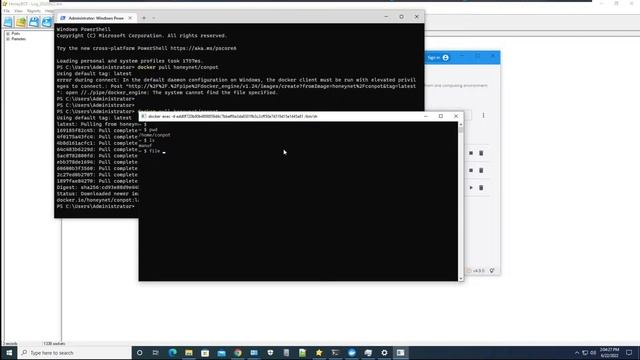
Task: Click the docker exec window title bar icon
Action: (143, 116)
